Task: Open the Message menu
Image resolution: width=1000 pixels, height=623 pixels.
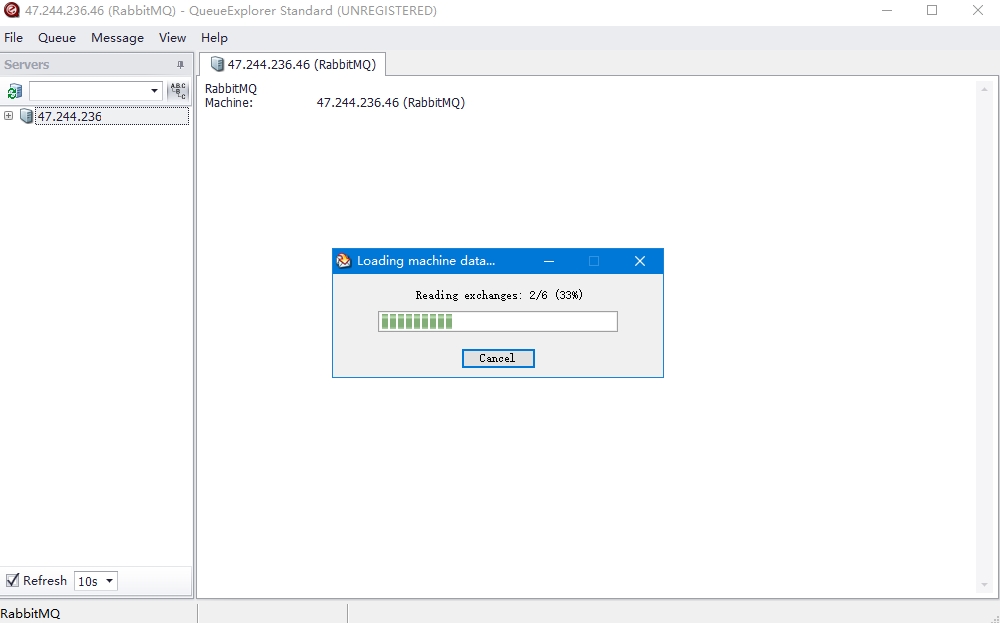Action: (117, 38)
